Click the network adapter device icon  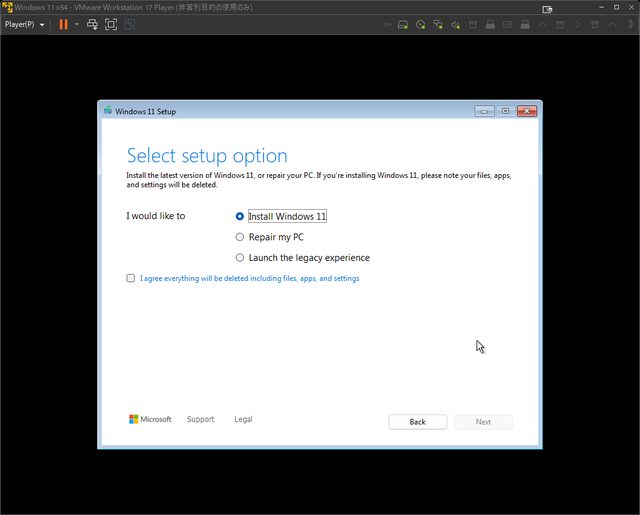point(438,24)
